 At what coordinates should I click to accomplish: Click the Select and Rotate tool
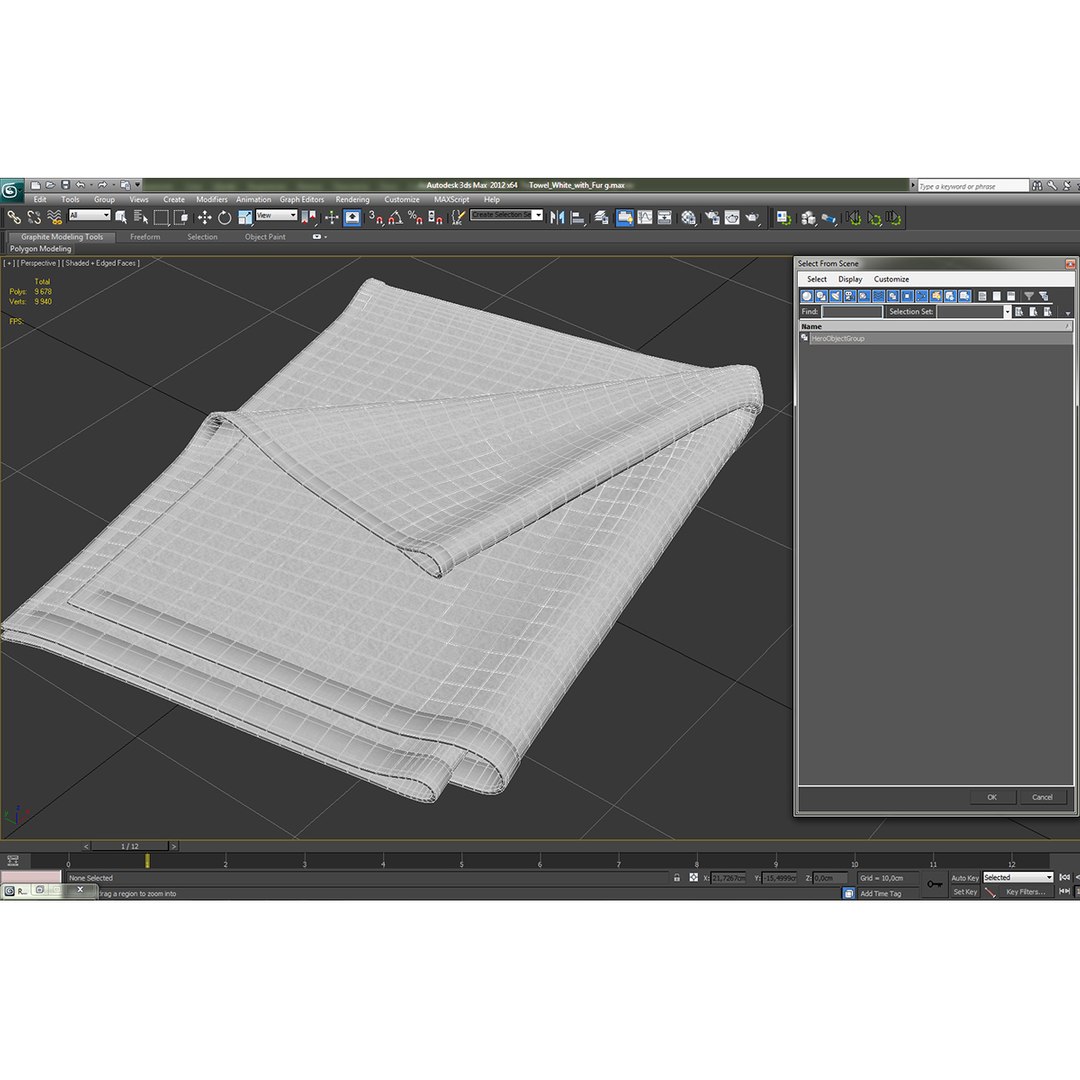click(225, 218)
